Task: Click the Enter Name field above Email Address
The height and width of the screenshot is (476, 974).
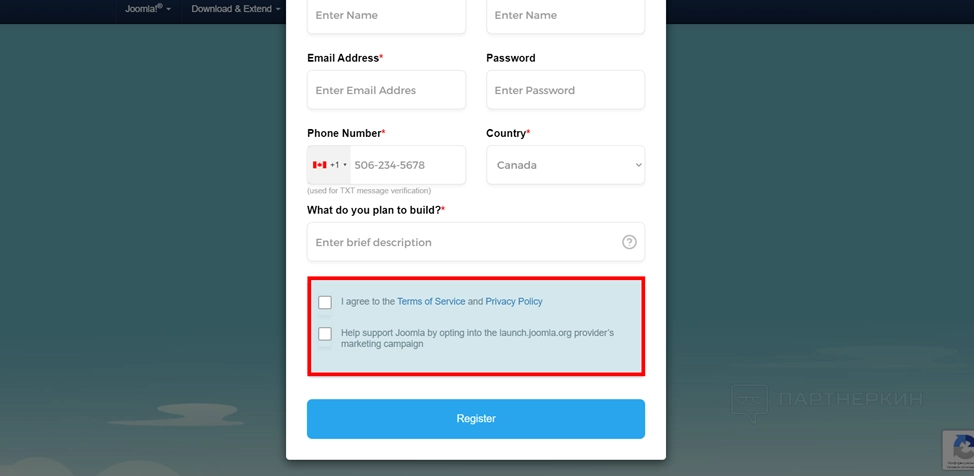Action: point(386,16)
